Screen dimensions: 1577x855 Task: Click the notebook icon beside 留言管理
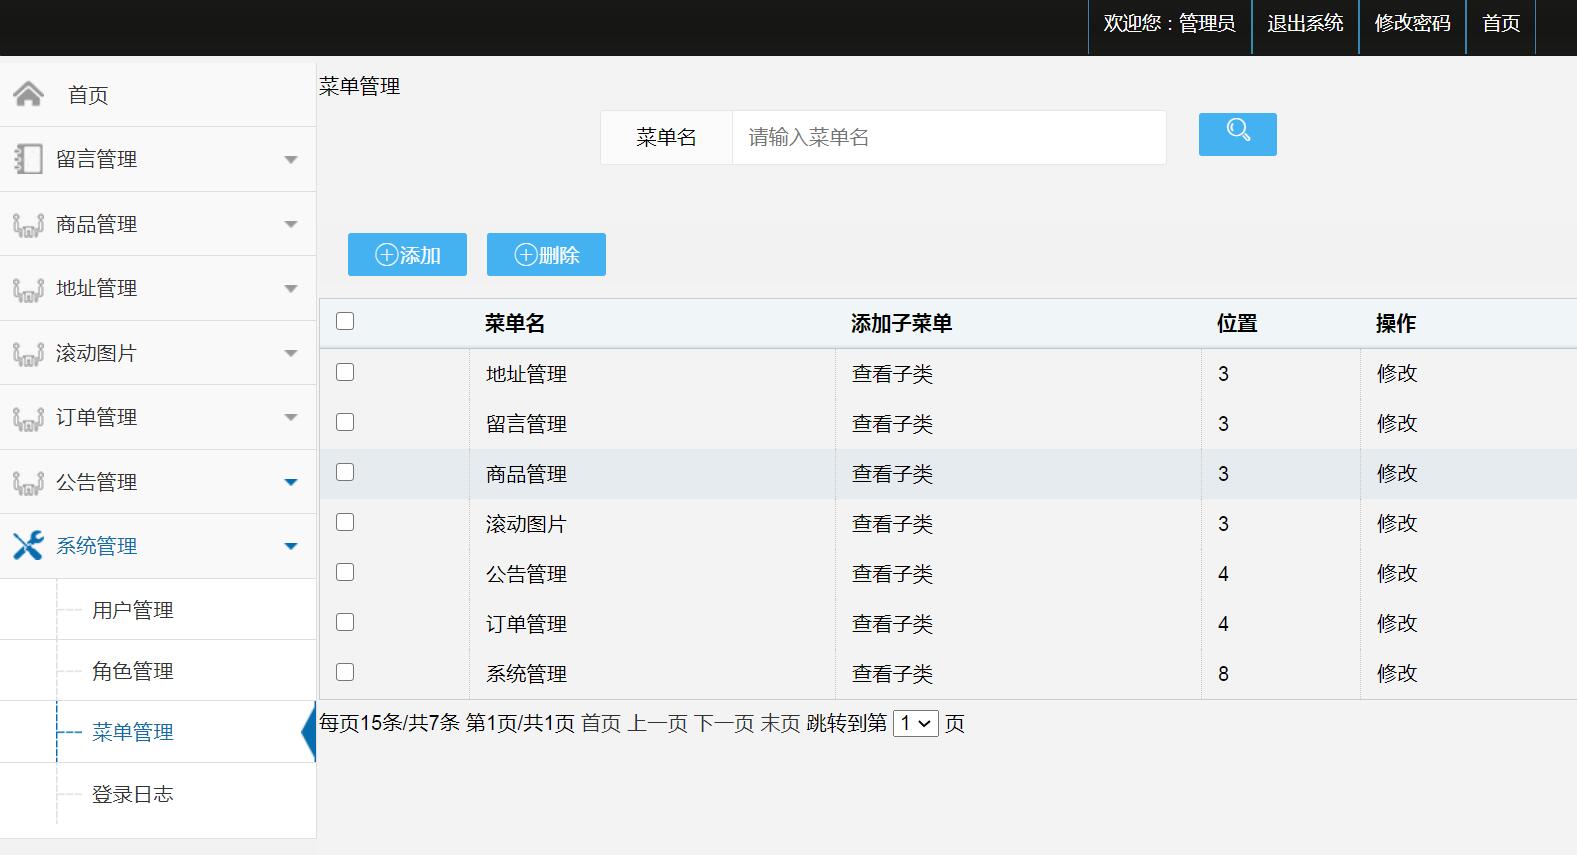tap(28, 159)
